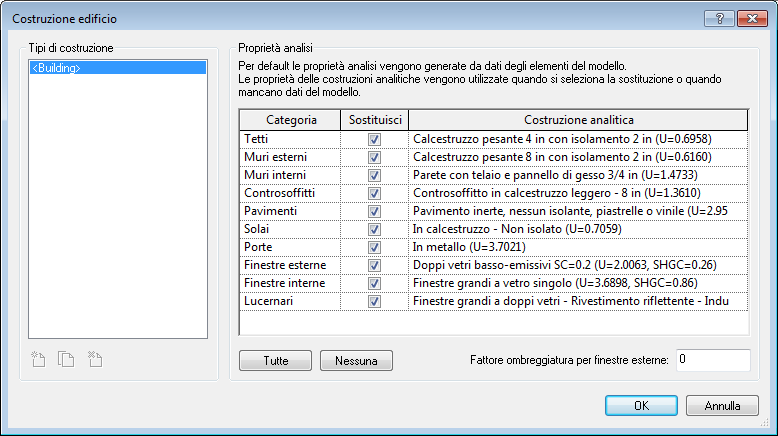The image size is (778, 436).
Task: Click the shading factor input field
Action: [712, 360]
